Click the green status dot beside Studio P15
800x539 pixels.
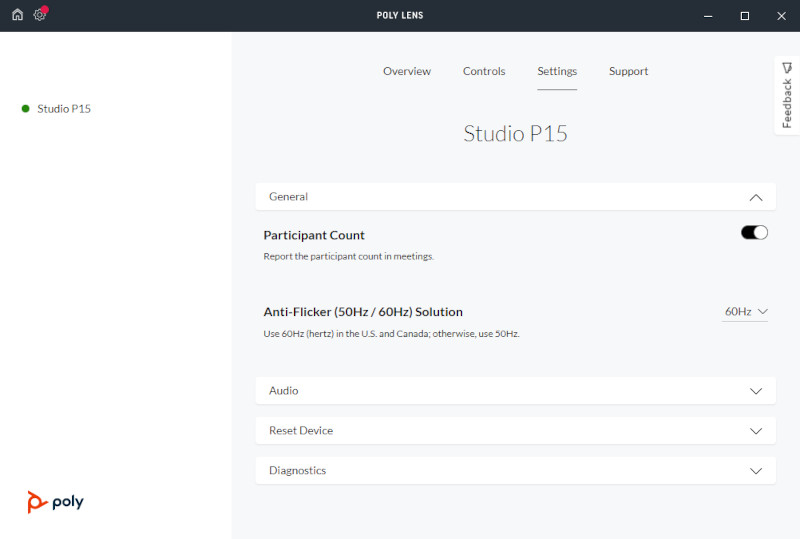26,108
